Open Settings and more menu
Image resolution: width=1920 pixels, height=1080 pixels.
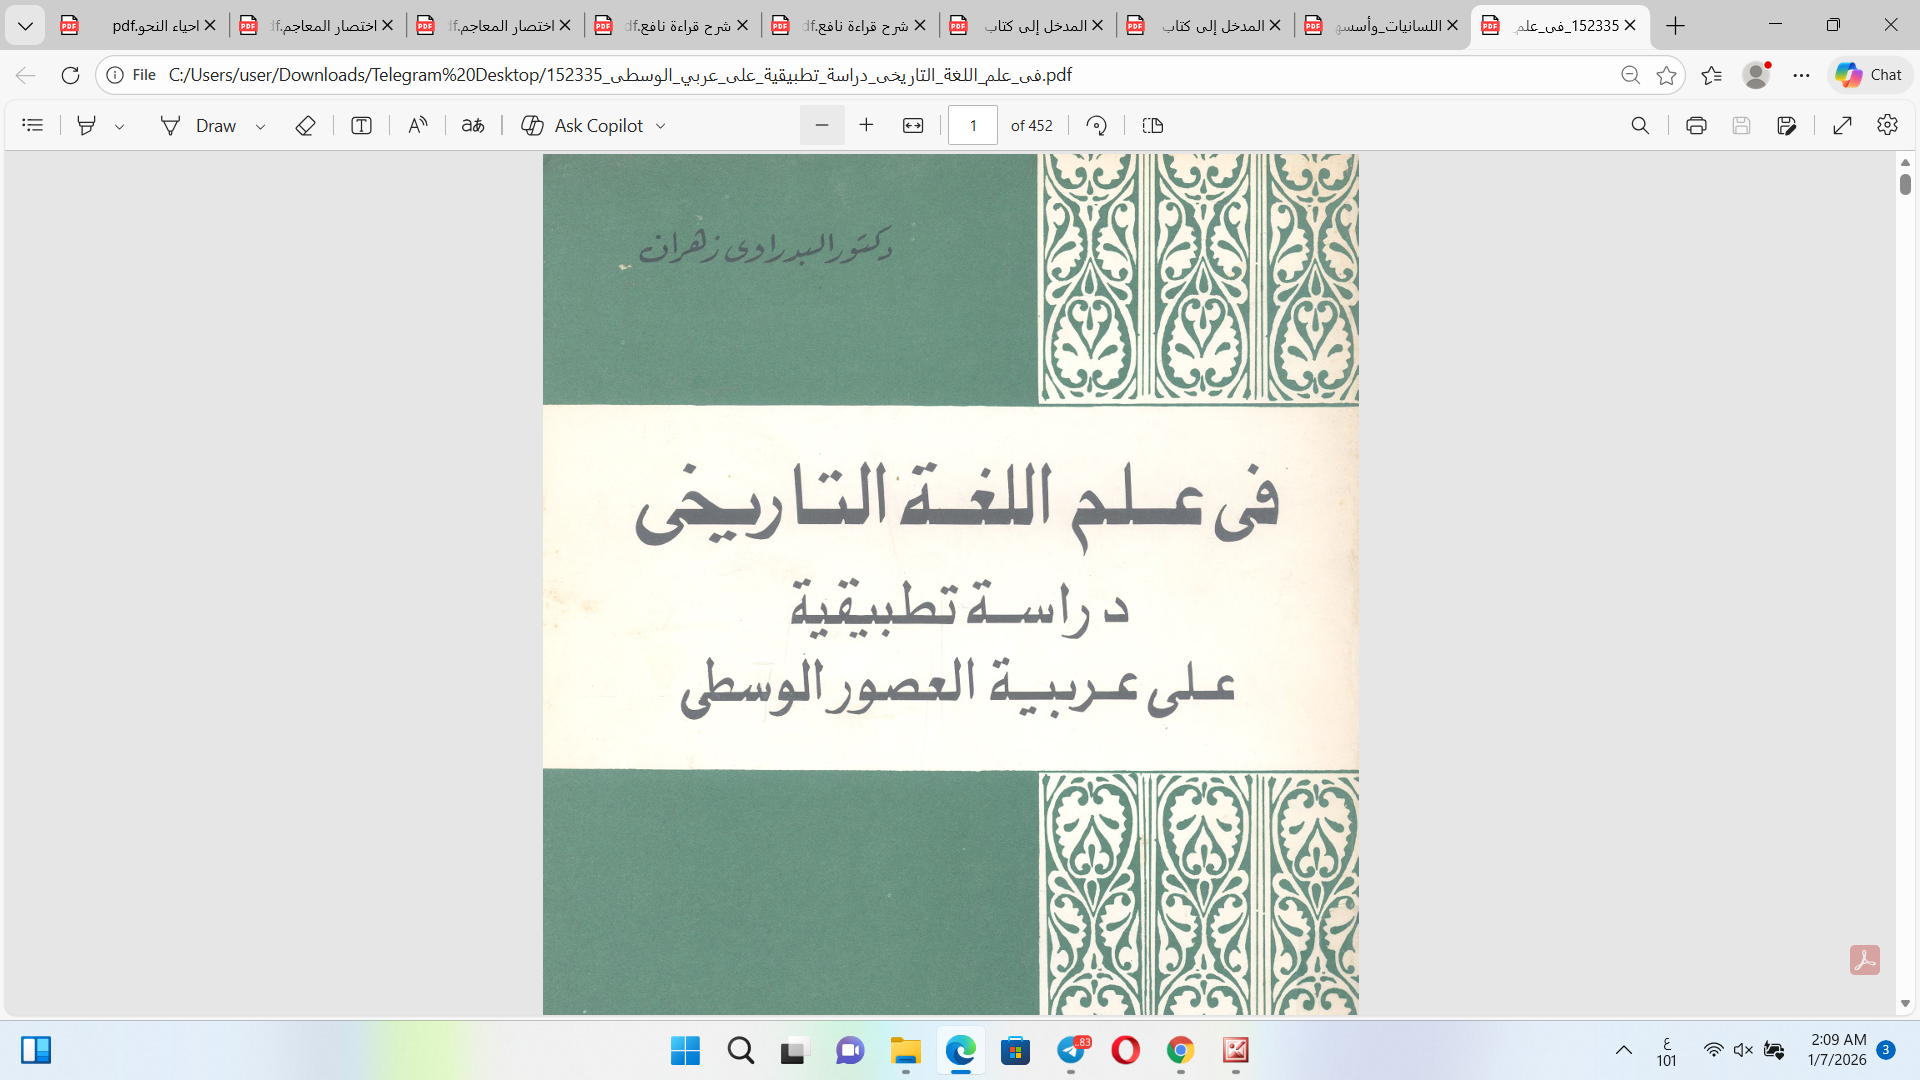pyautogui.click(x=1801, y=75)
